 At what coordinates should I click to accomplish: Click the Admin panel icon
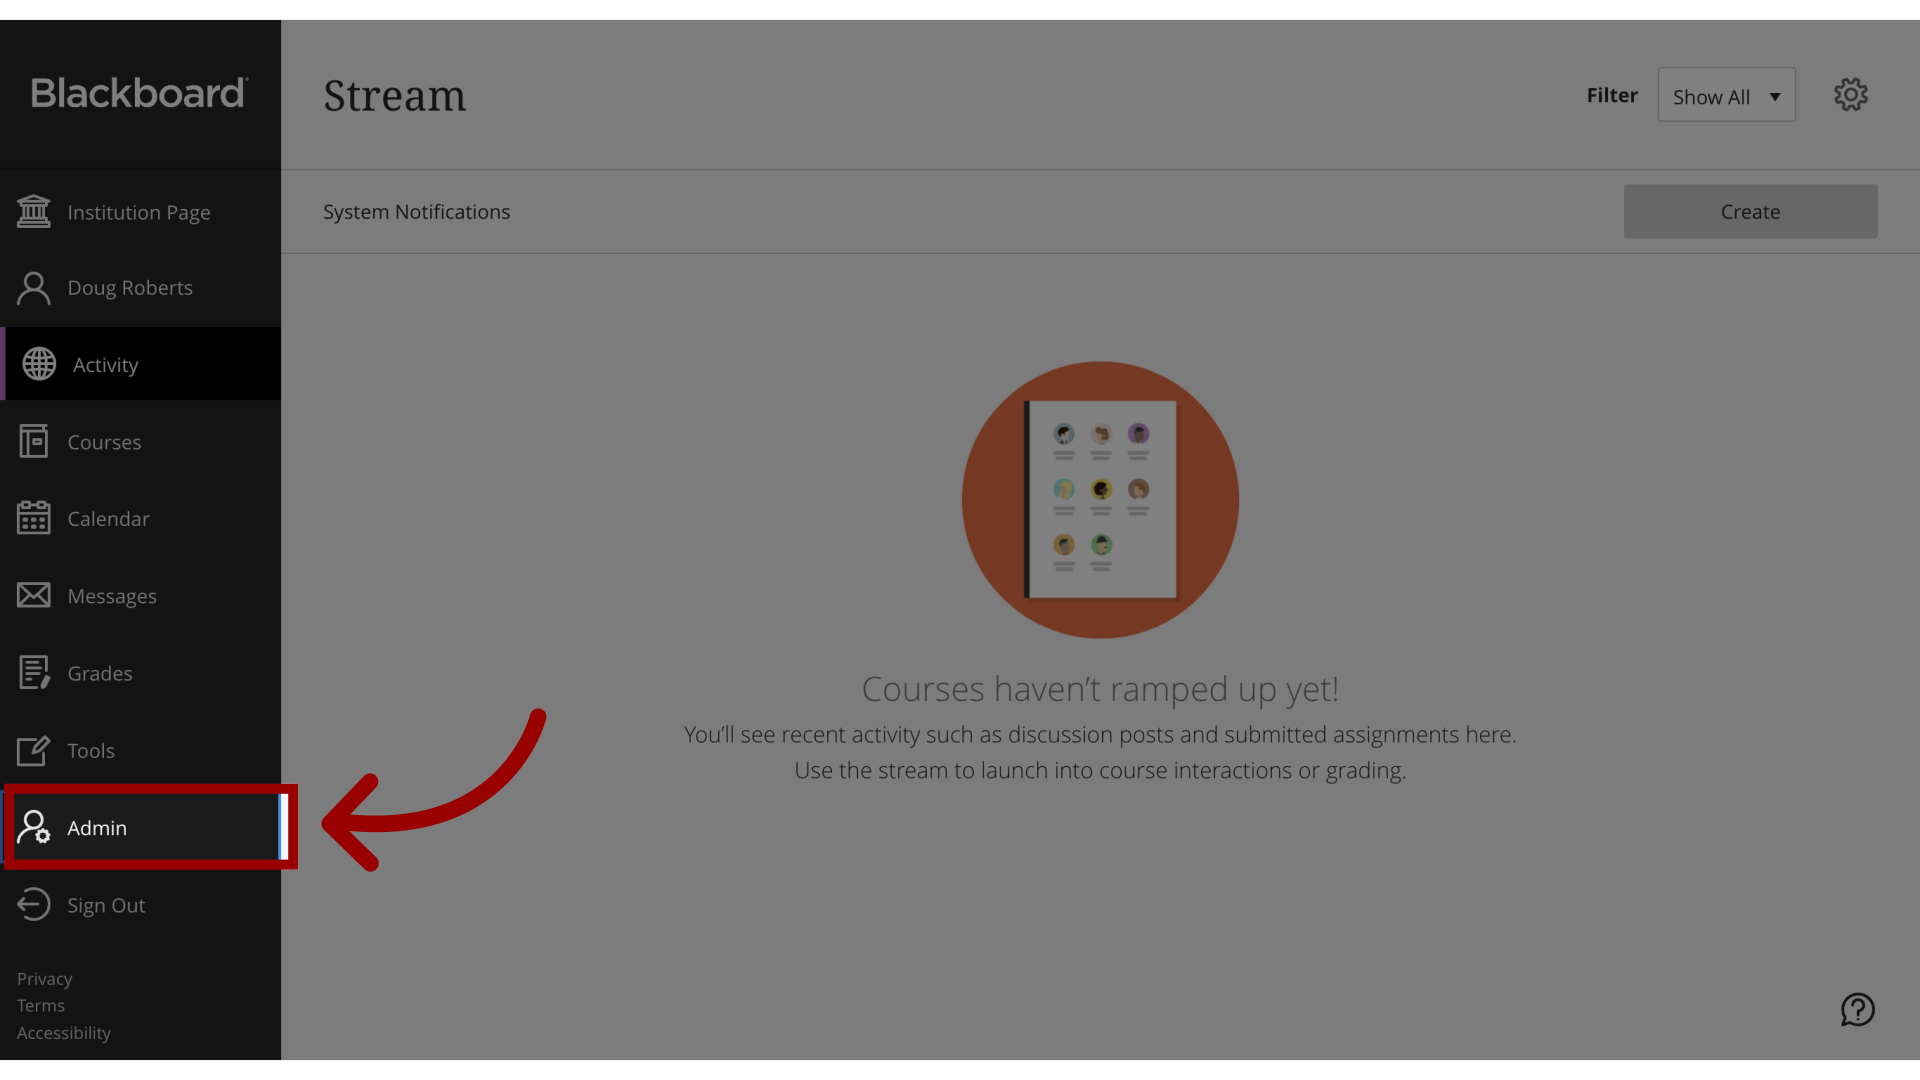[32, 827]
